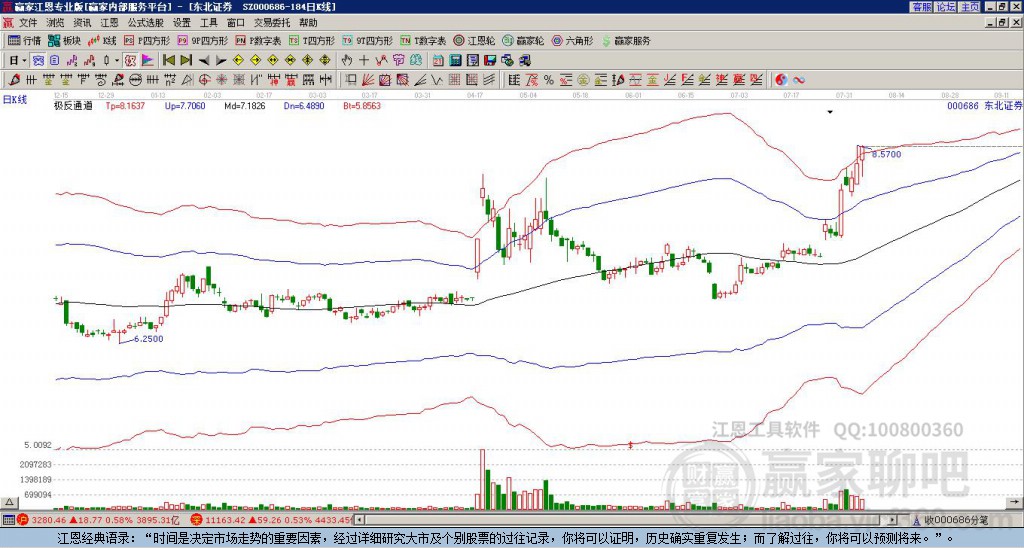
Task: Click the save floppy-disk icon
Action: coord(490,61)
